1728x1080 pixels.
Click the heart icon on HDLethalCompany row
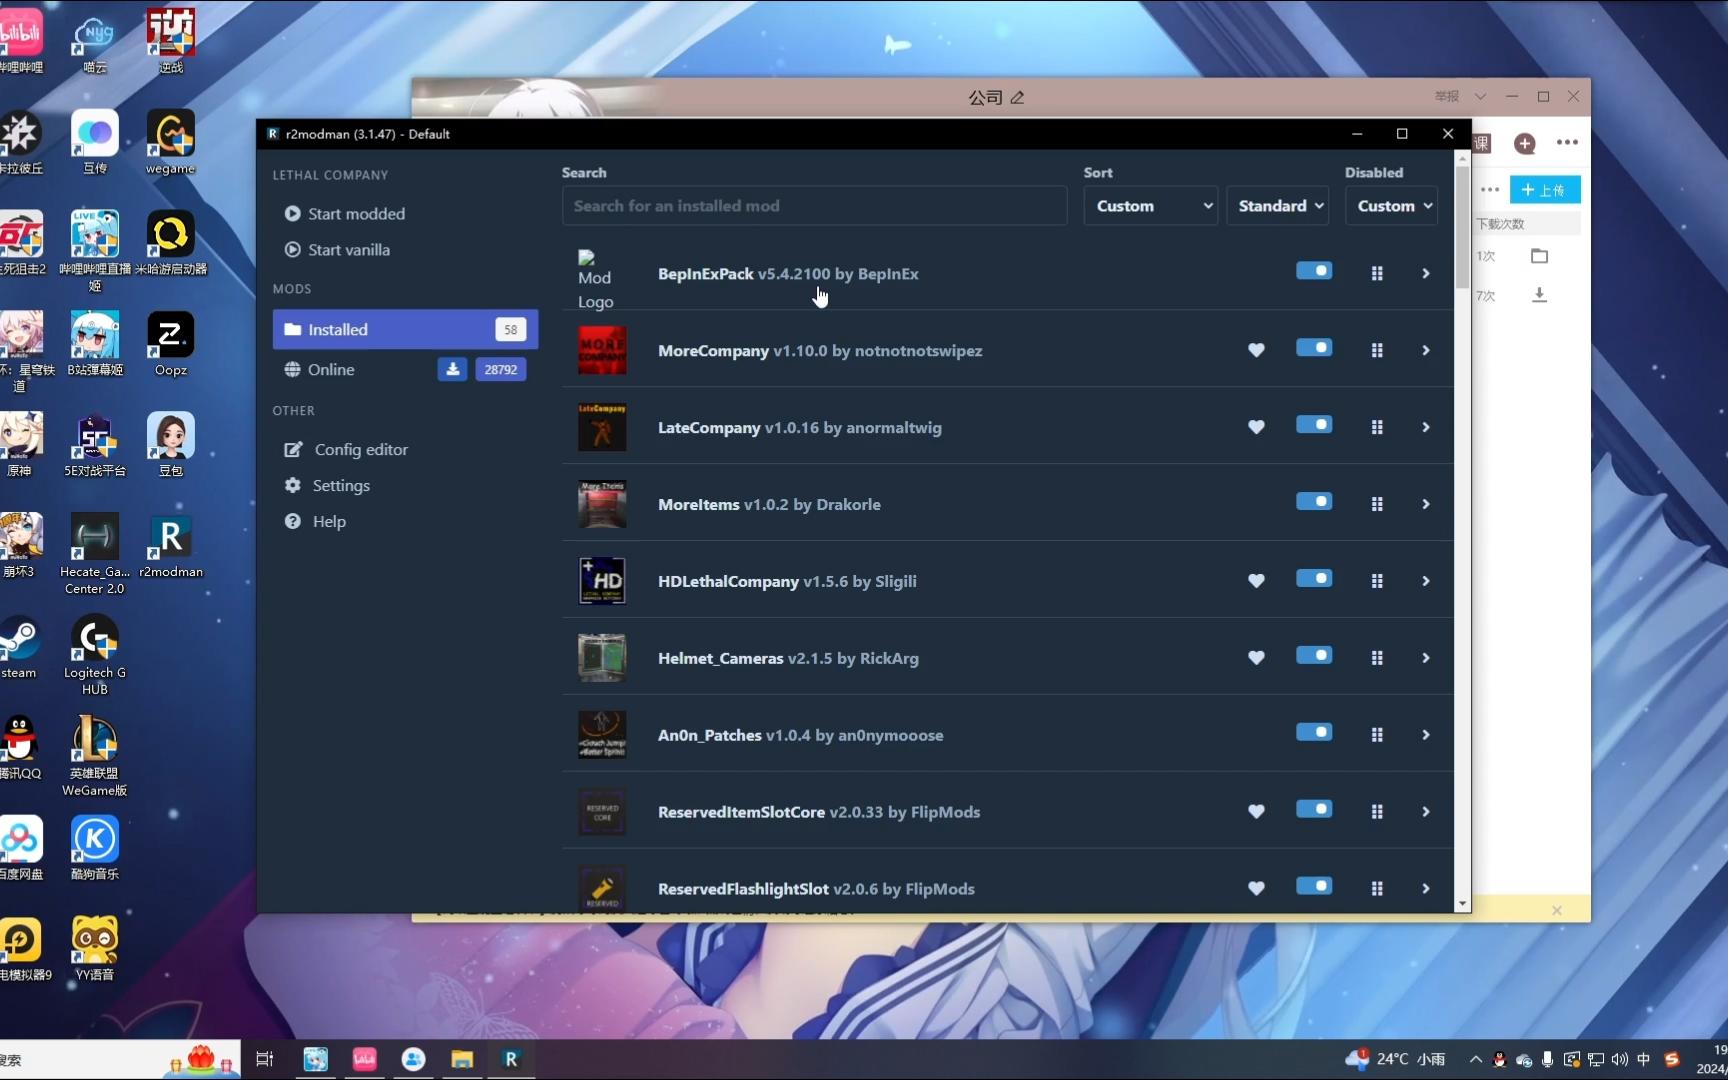coord(1256,581)
